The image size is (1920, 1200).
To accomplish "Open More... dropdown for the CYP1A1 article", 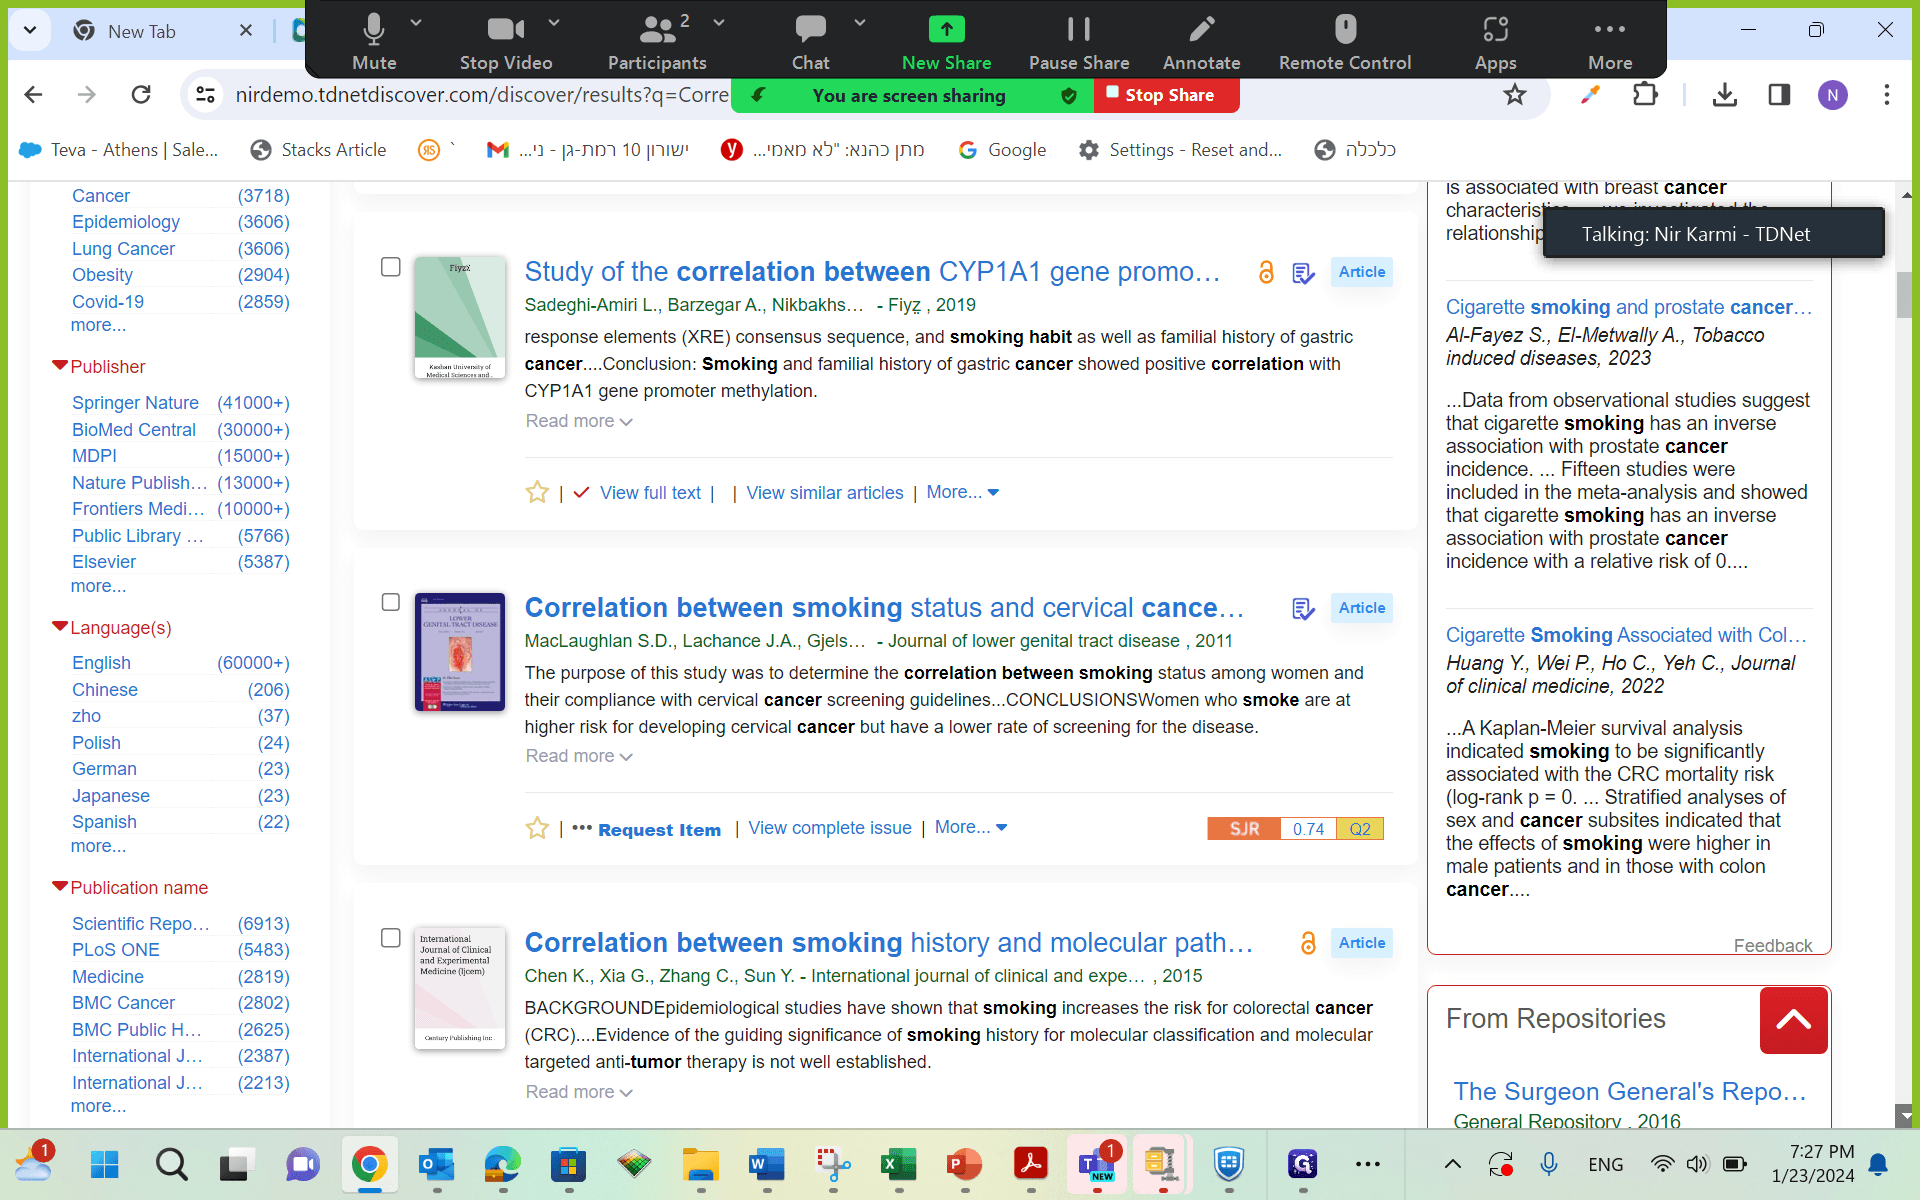I will (962, 492).
